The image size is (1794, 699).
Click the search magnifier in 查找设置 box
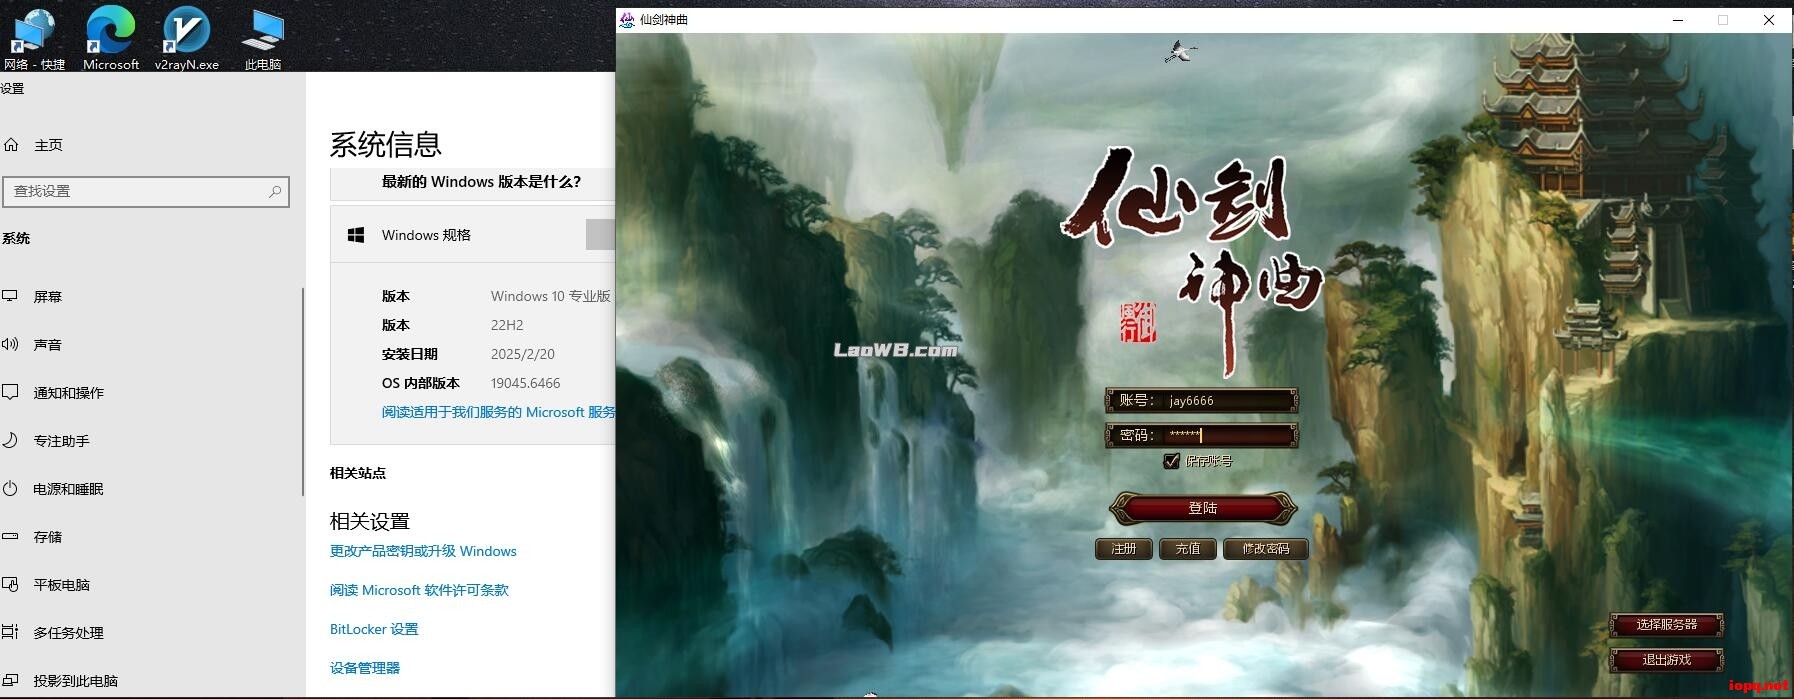coord(275,191)
